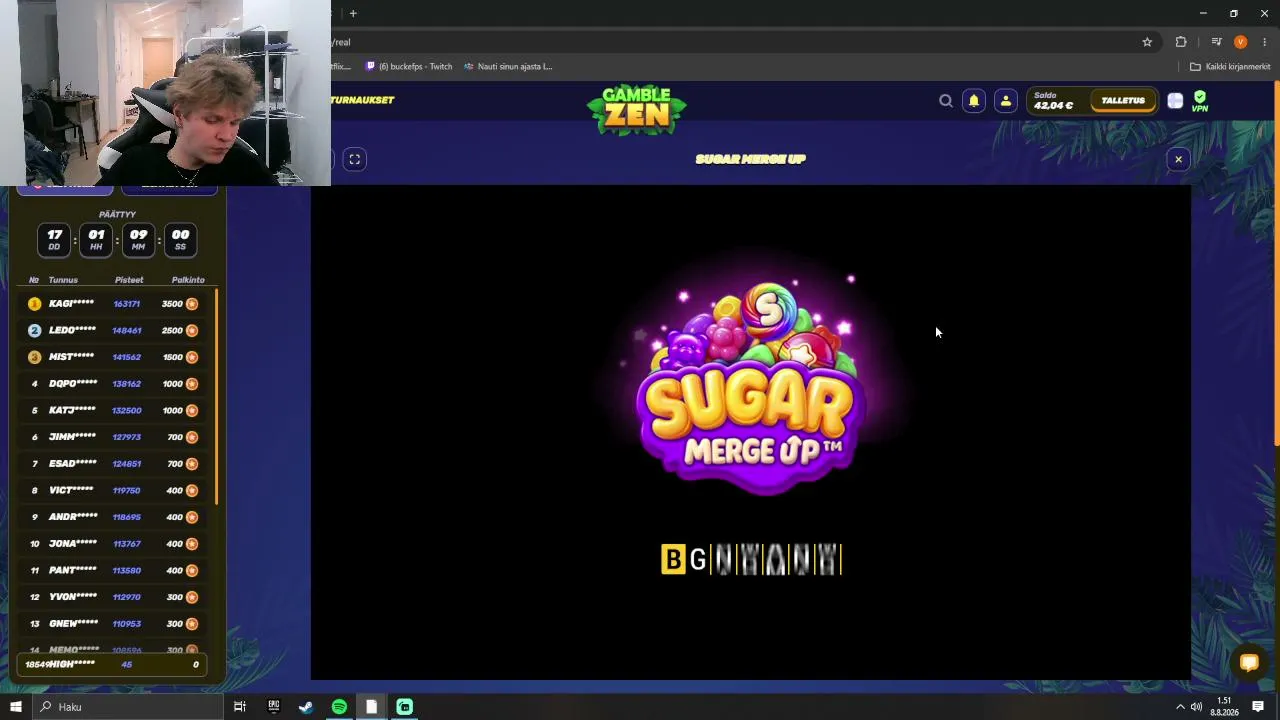
Task: Open the live chat support bubble
Action: [x=1249, y=662]
